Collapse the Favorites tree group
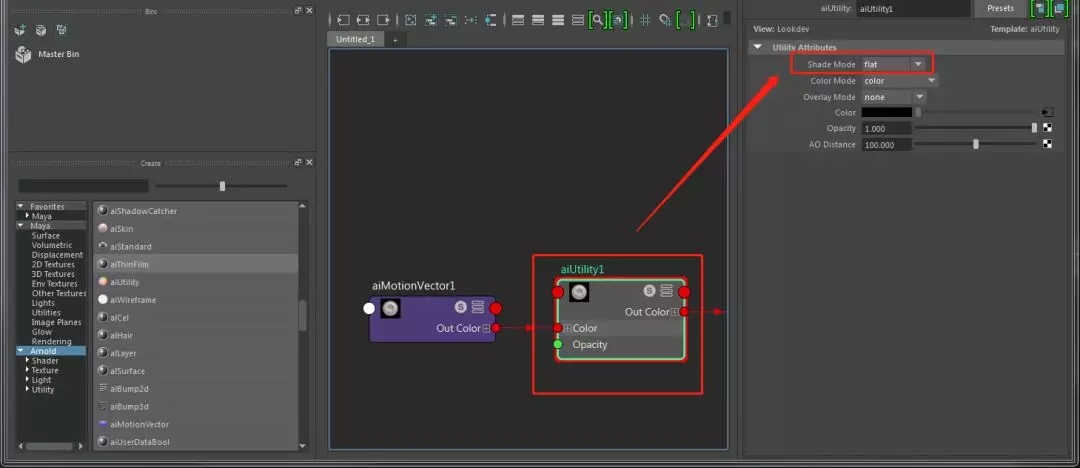This screenshot has height=468, width=1080. [21, 206]
